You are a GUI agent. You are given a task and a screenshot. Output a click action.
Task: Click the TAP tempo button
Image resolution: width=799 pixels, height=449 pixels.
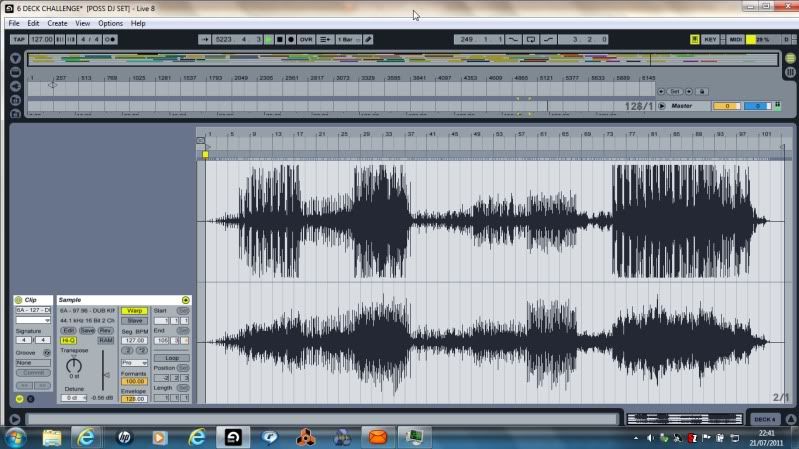[18, 39]
